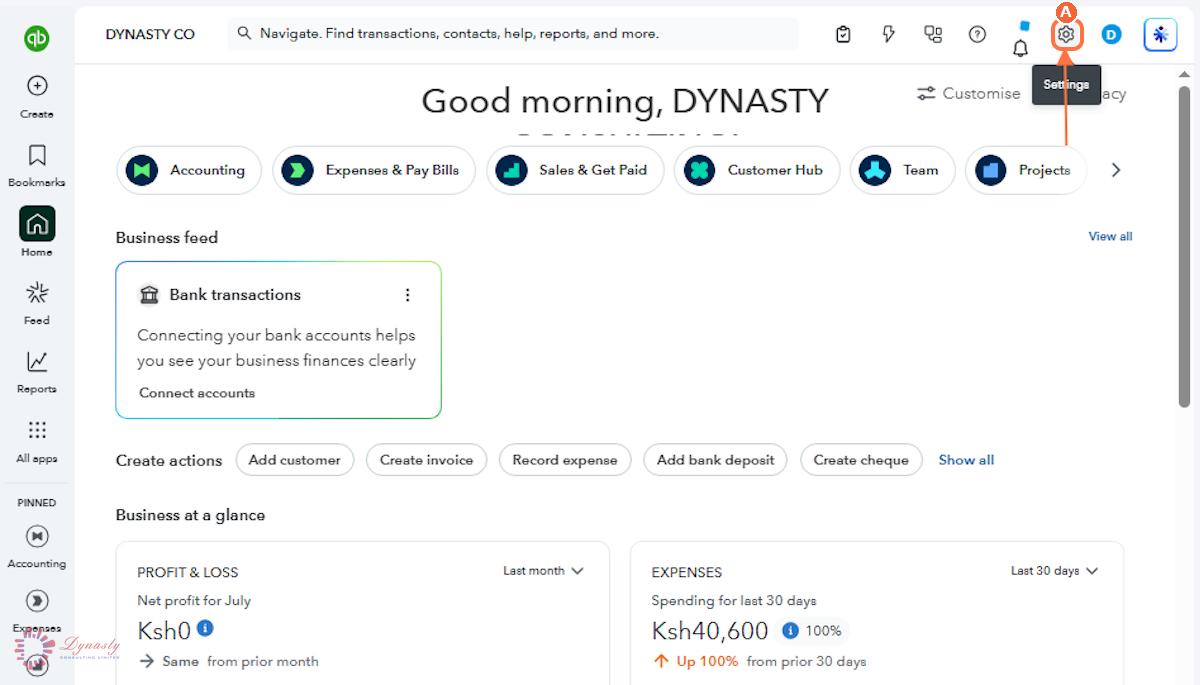Screen dimensions: 1200x685
Task: Open the devices icon in the header
Action: click(x=933, y=35)
